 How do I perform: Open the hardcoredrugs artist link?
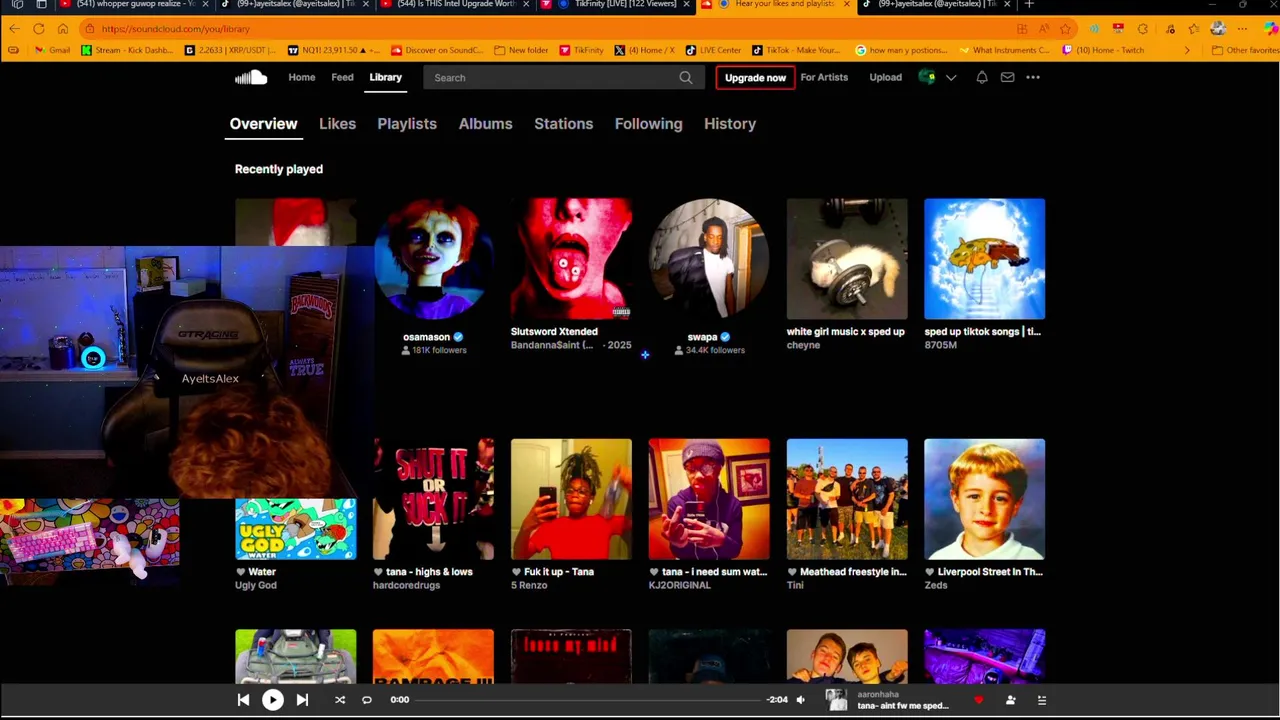(406, 585)
